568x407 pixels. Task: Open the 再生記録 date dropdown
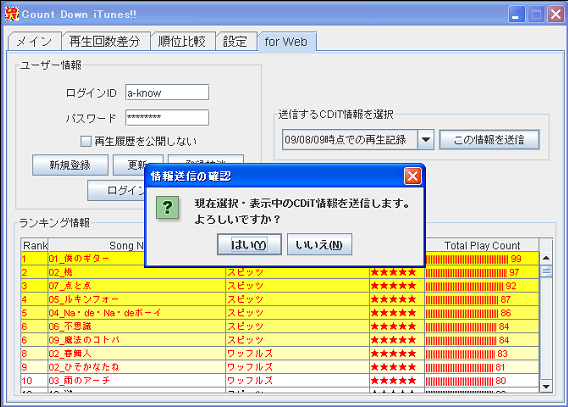[426, 140]
